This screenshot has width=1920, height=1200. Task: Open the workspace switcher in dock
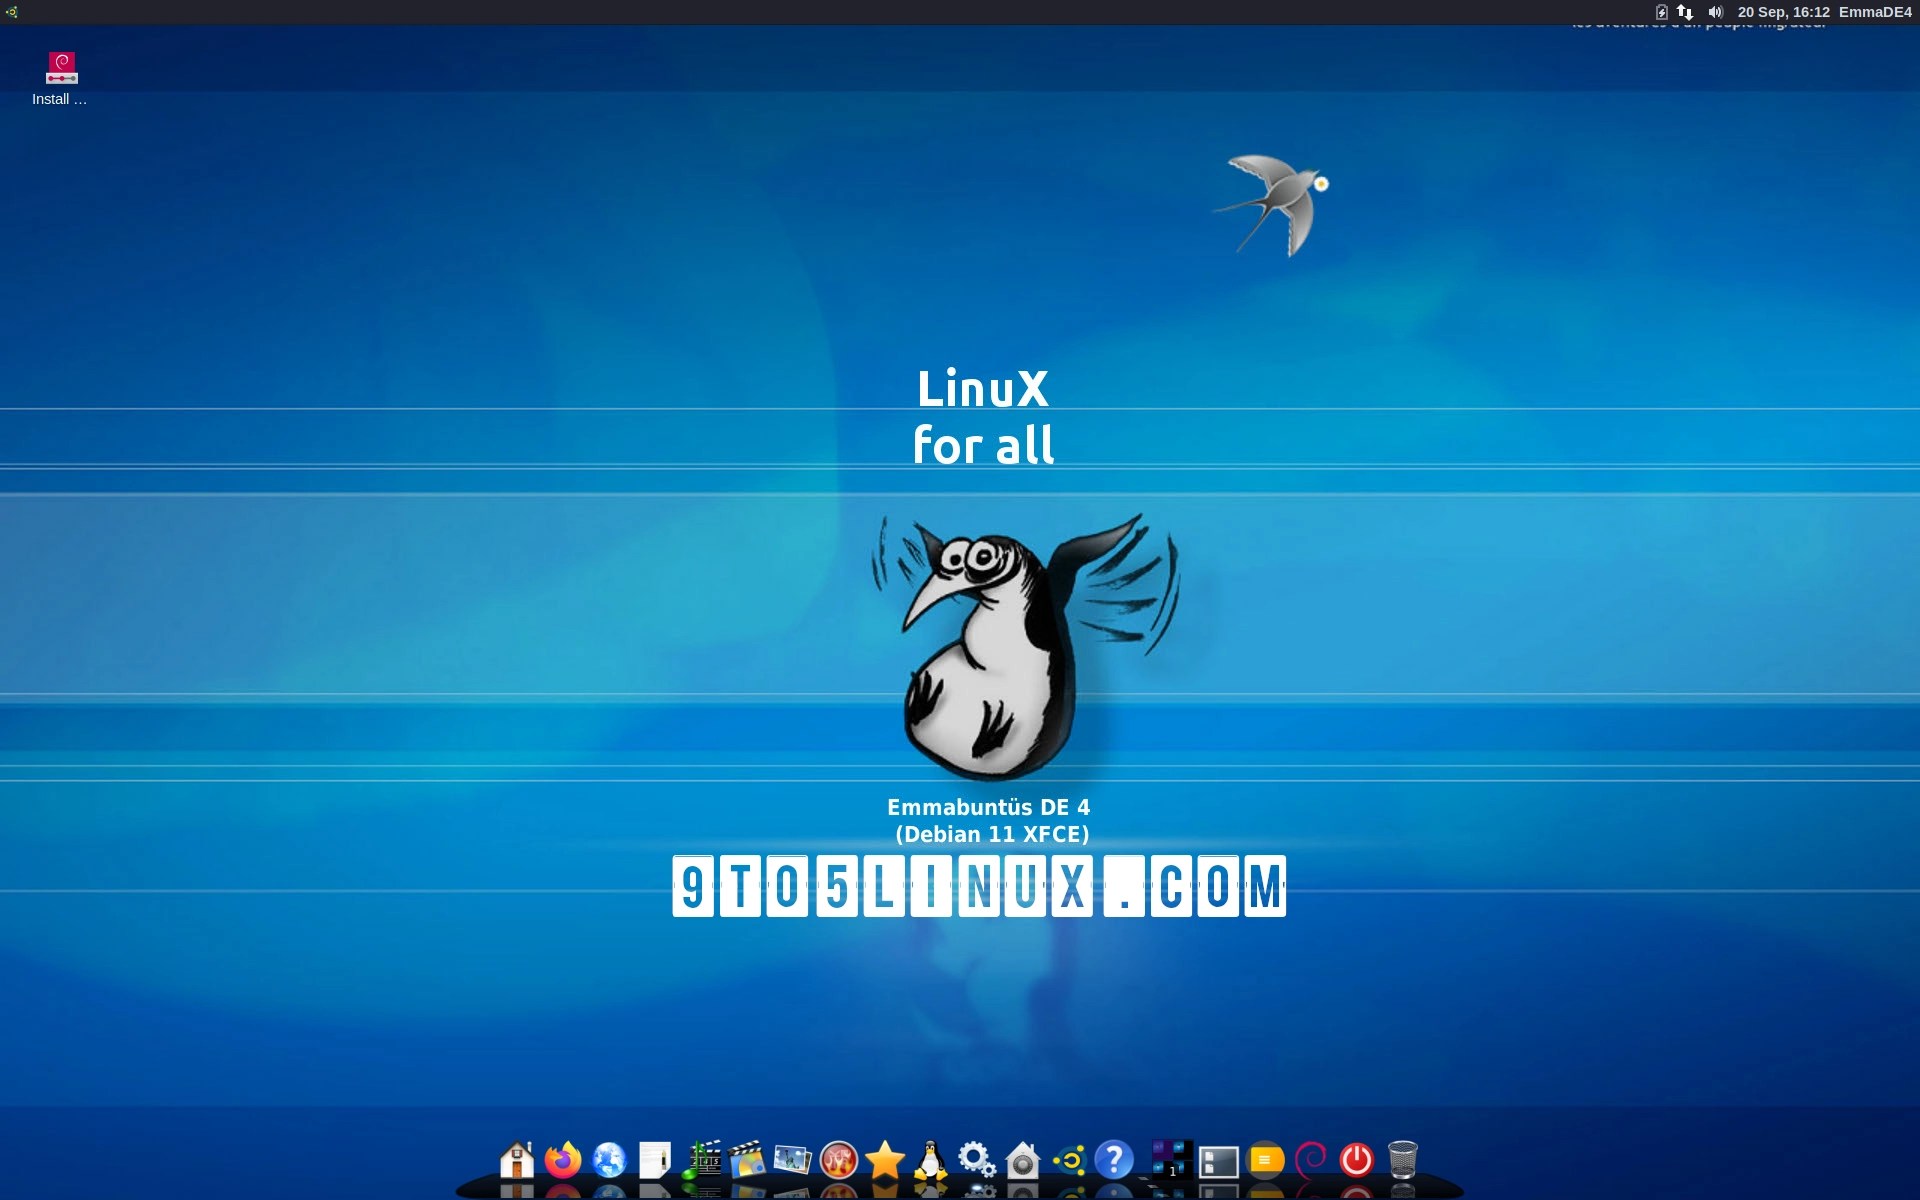[1172, 1160]
